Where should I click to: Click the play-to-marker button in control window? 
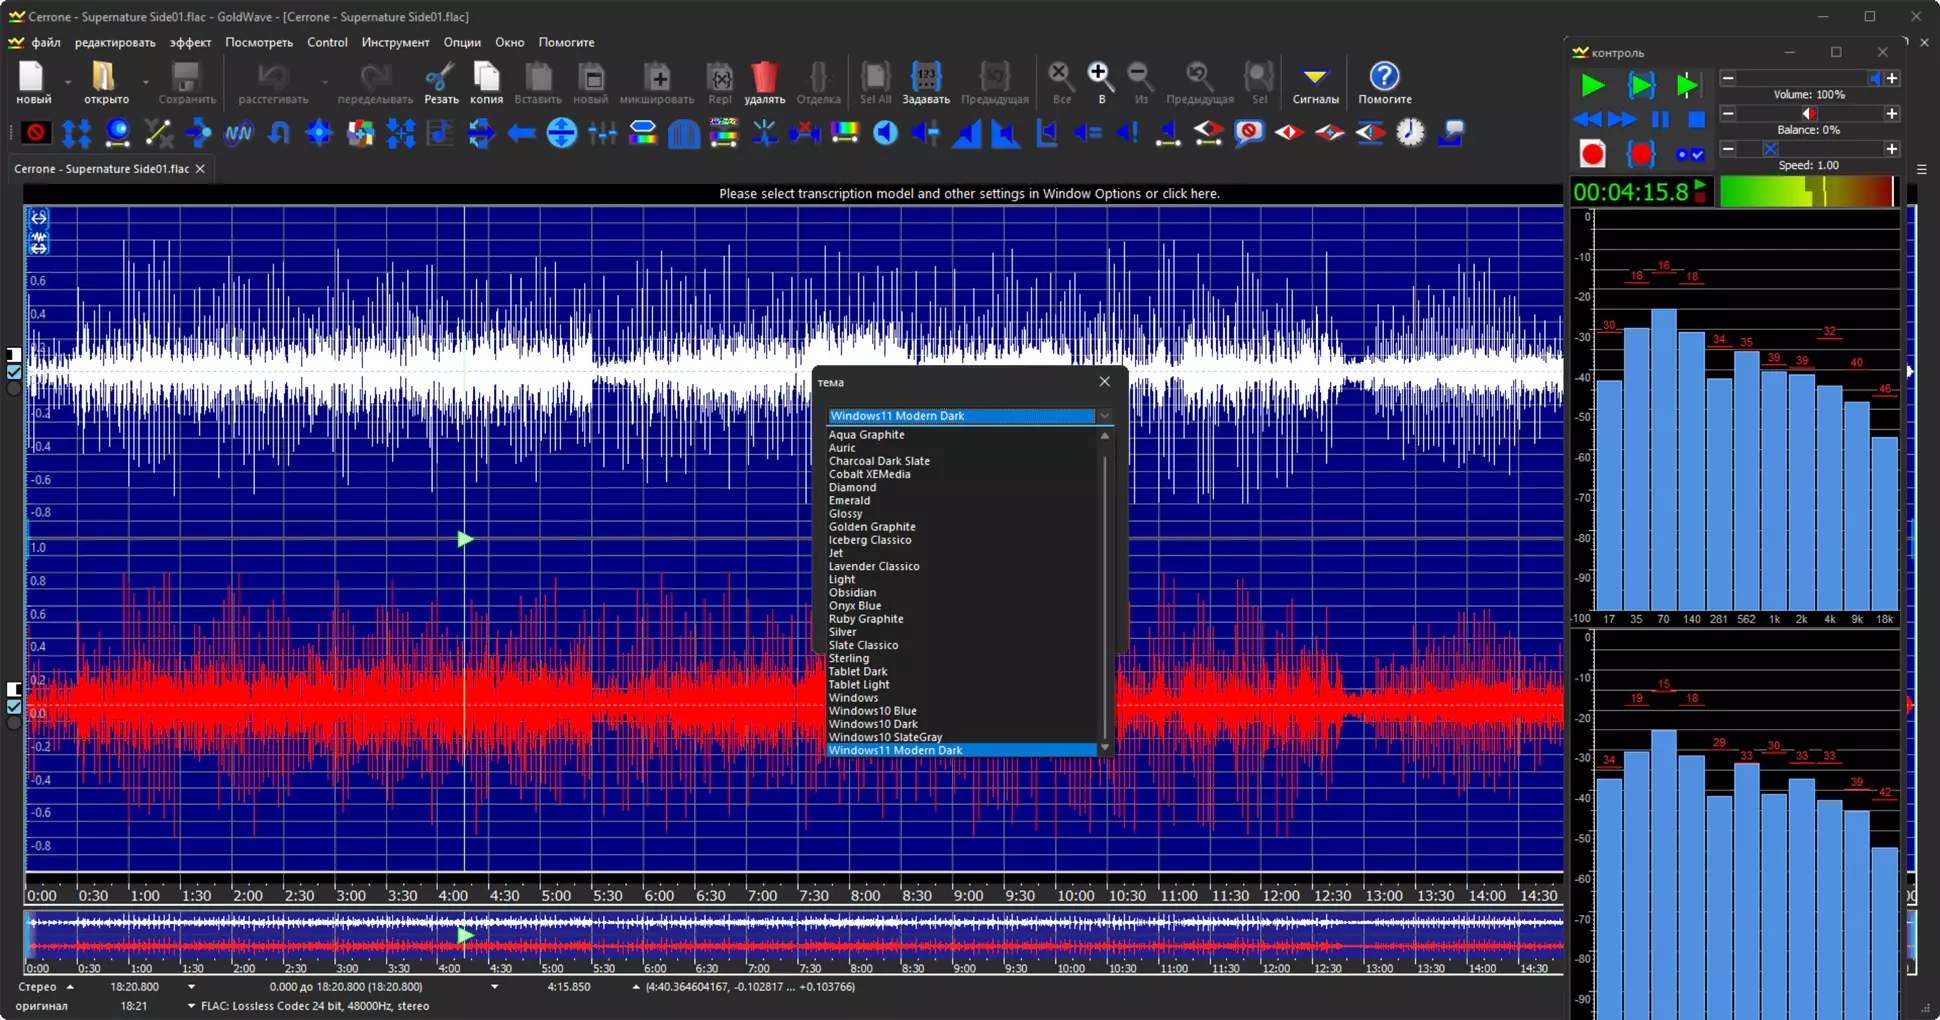pyautogui.click(x=1687, y=86)
